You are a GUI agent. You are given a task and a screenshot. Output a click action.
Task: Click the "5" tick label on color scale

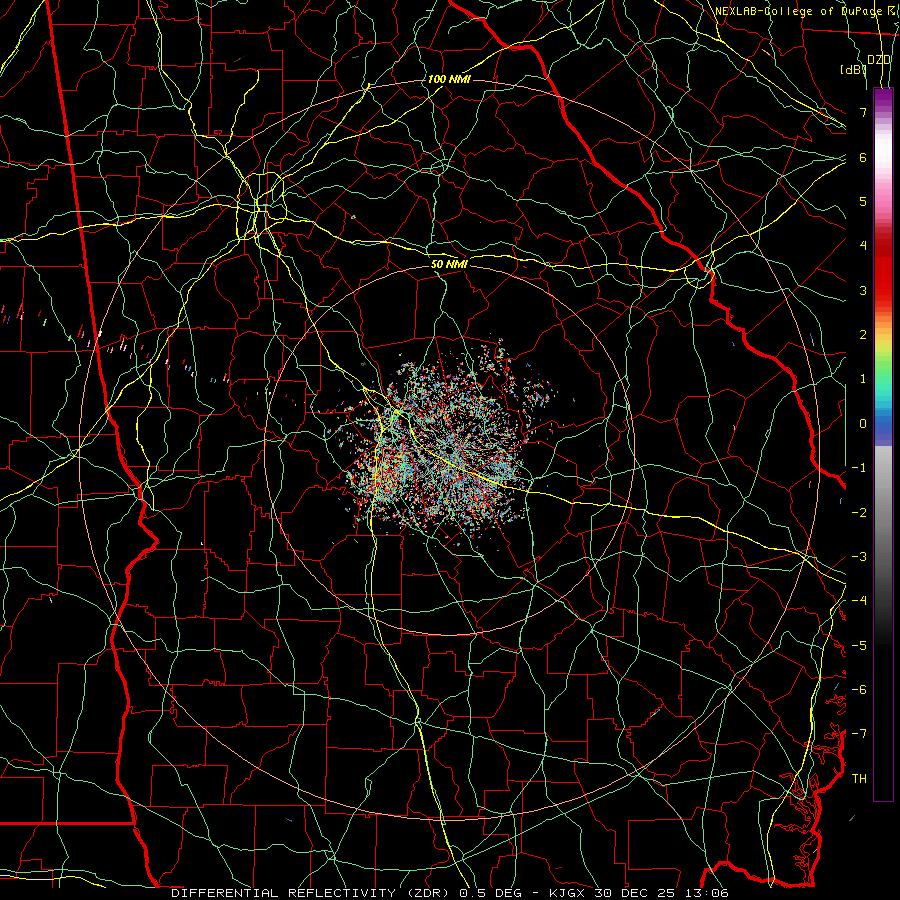(863, 201)
